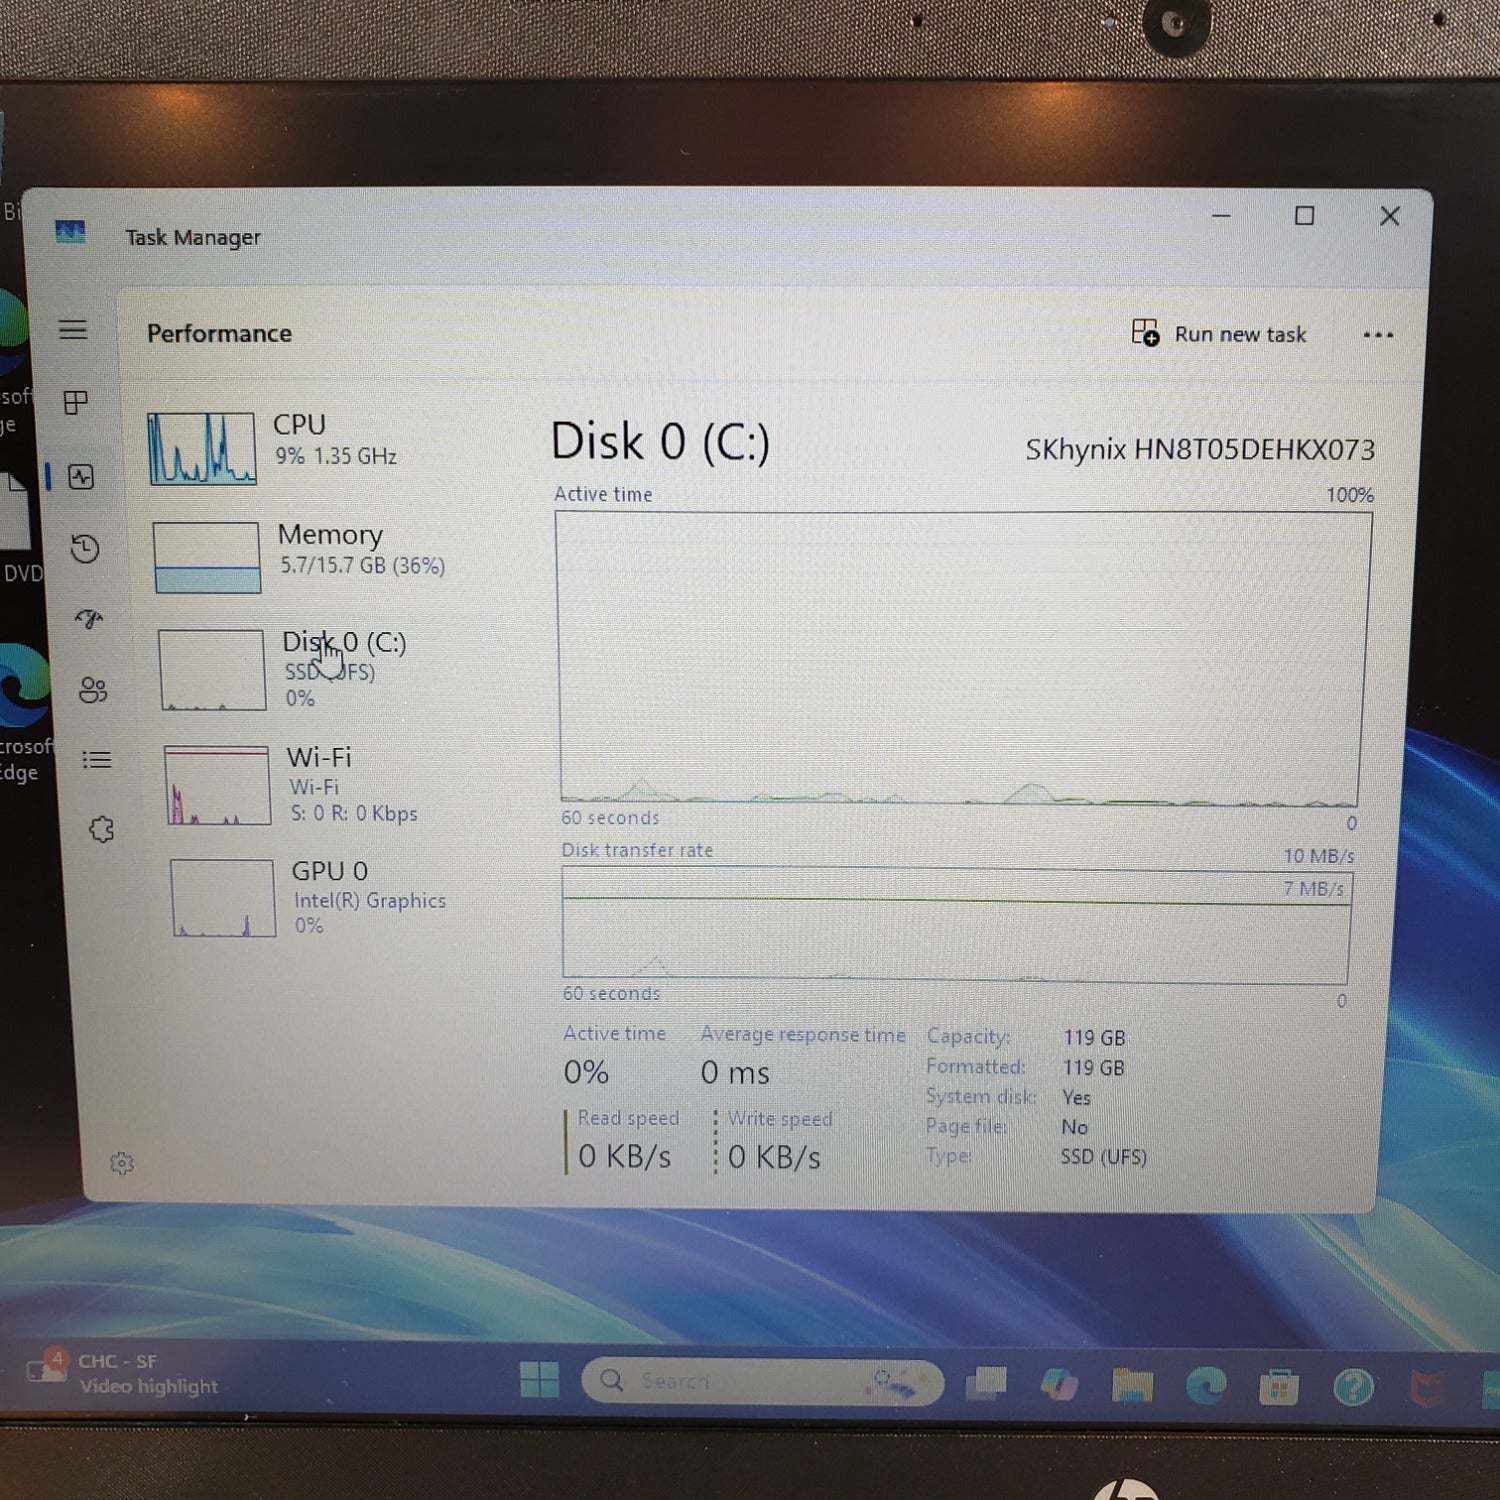
Task: Select the Memory performance item
Action: click(x=299, y=555)
